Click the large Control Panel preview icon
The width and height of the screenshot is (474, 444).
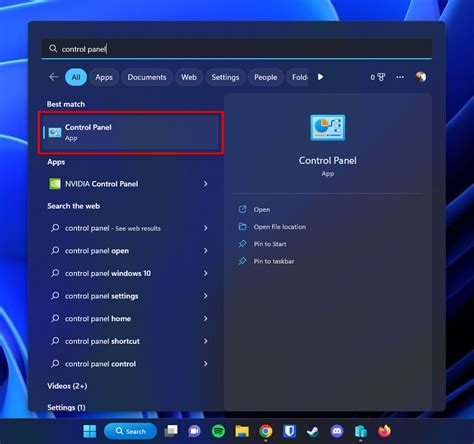pos(328,128)
